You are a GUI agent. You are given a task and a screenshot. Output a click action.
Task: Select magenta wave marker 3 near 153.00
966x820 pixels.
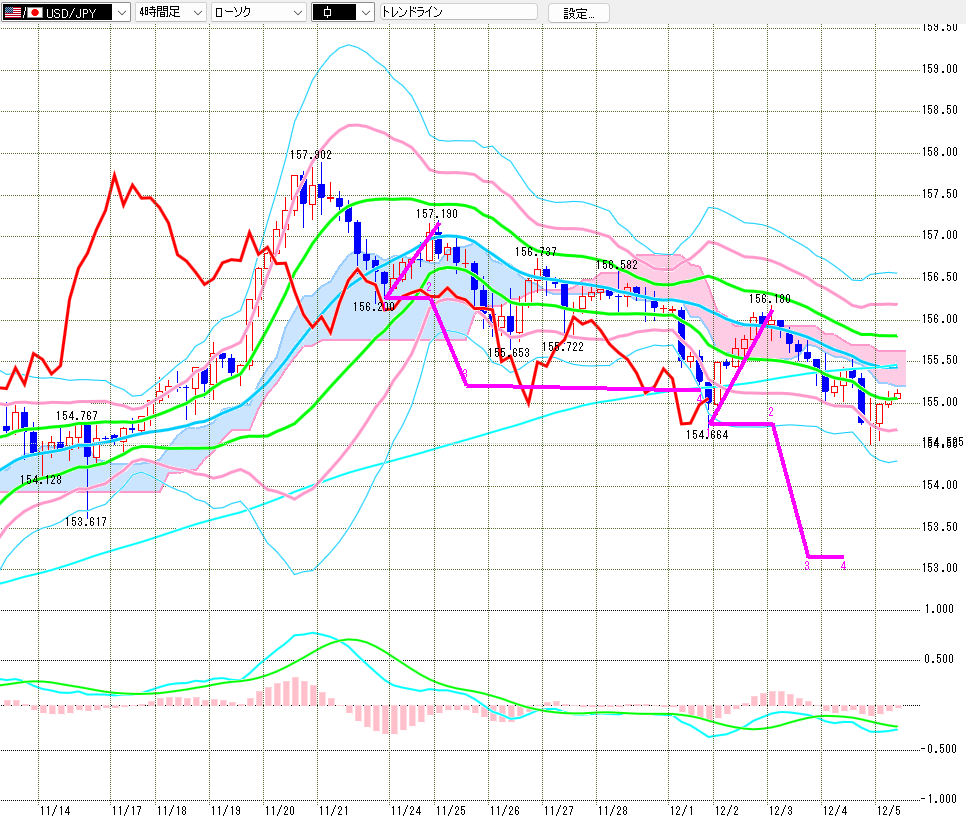click(806, 566)
